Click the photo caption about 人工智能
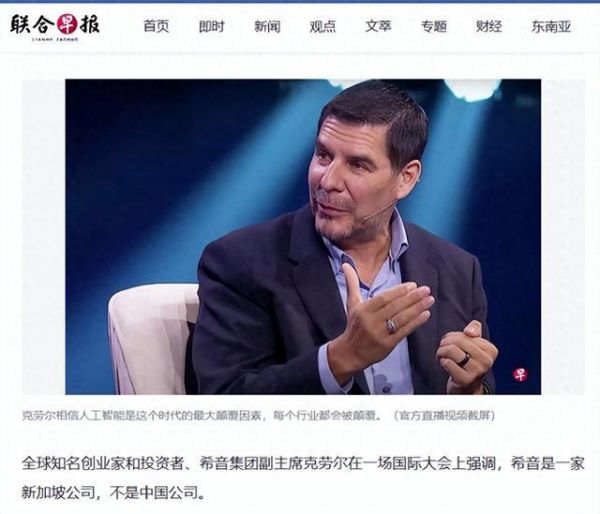 pyautogui.click(x=203, y=415)
